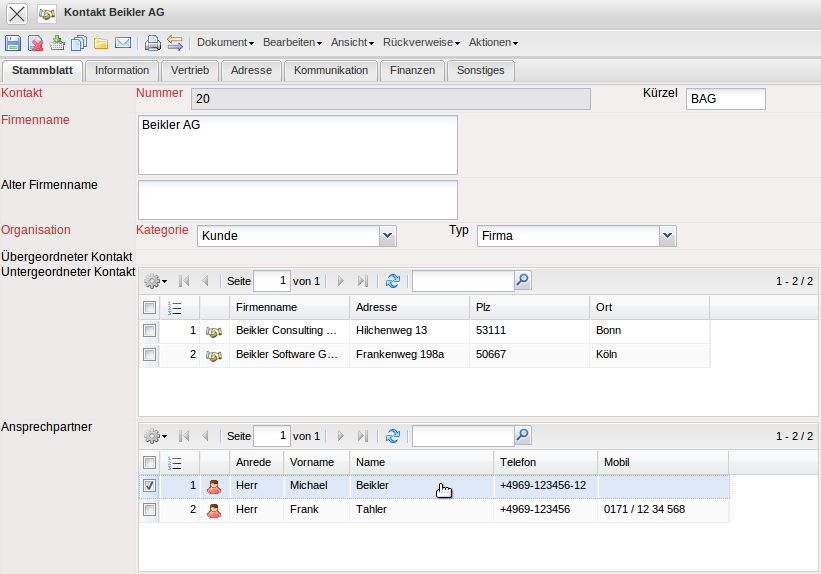Click the person icon for Frank Tahler
Image resolution: width=821 pixels, height=574 pixels.
[214, 510]
